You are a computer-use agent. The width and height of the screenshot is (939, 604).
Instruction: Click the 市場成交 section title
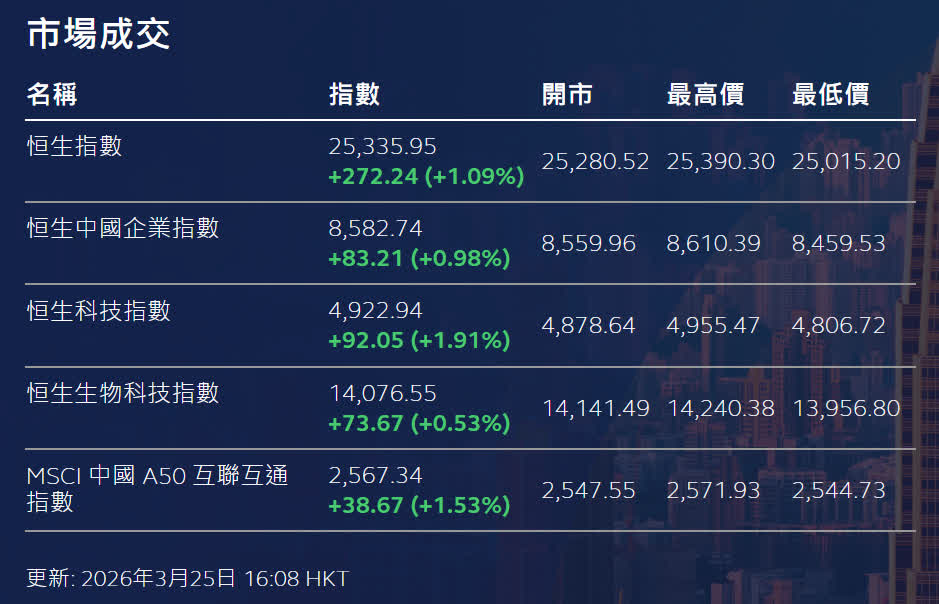pos(98,34)
